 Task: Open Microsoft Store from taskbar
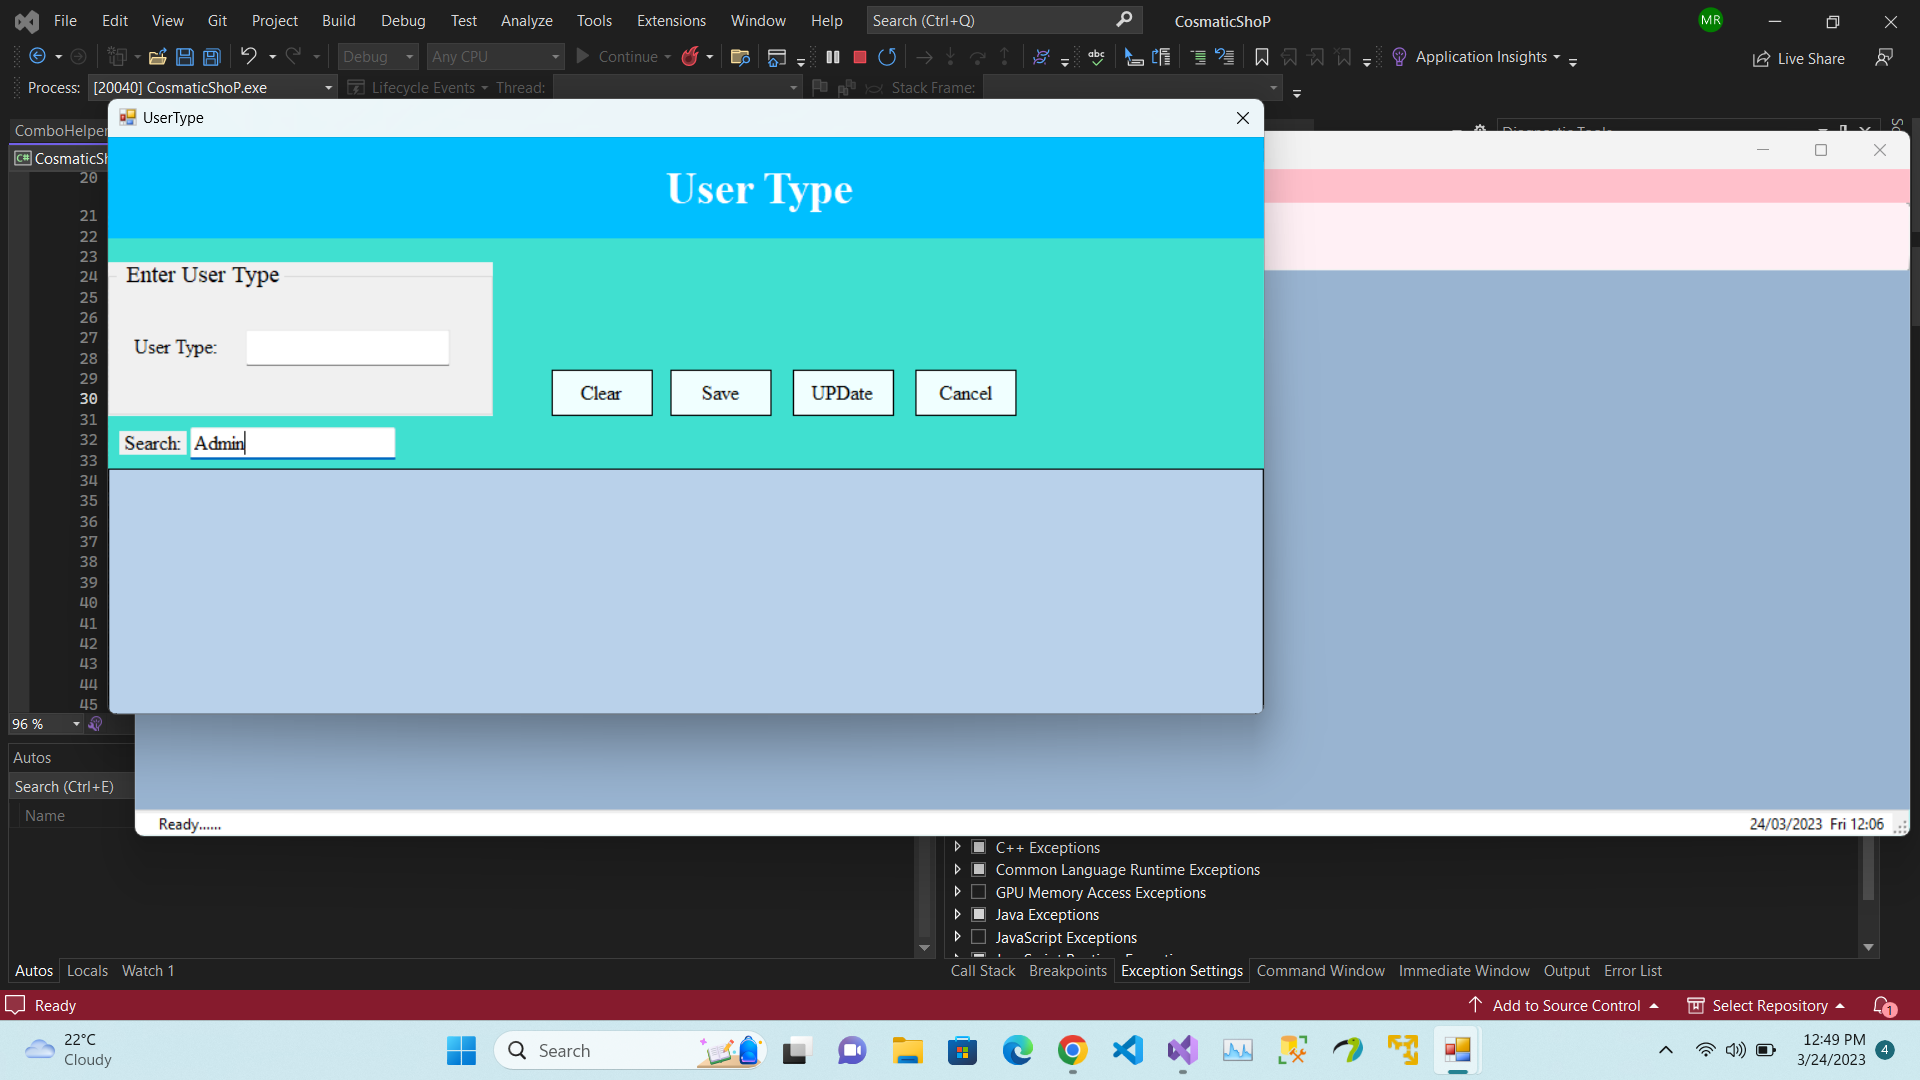pos(962,1050)
